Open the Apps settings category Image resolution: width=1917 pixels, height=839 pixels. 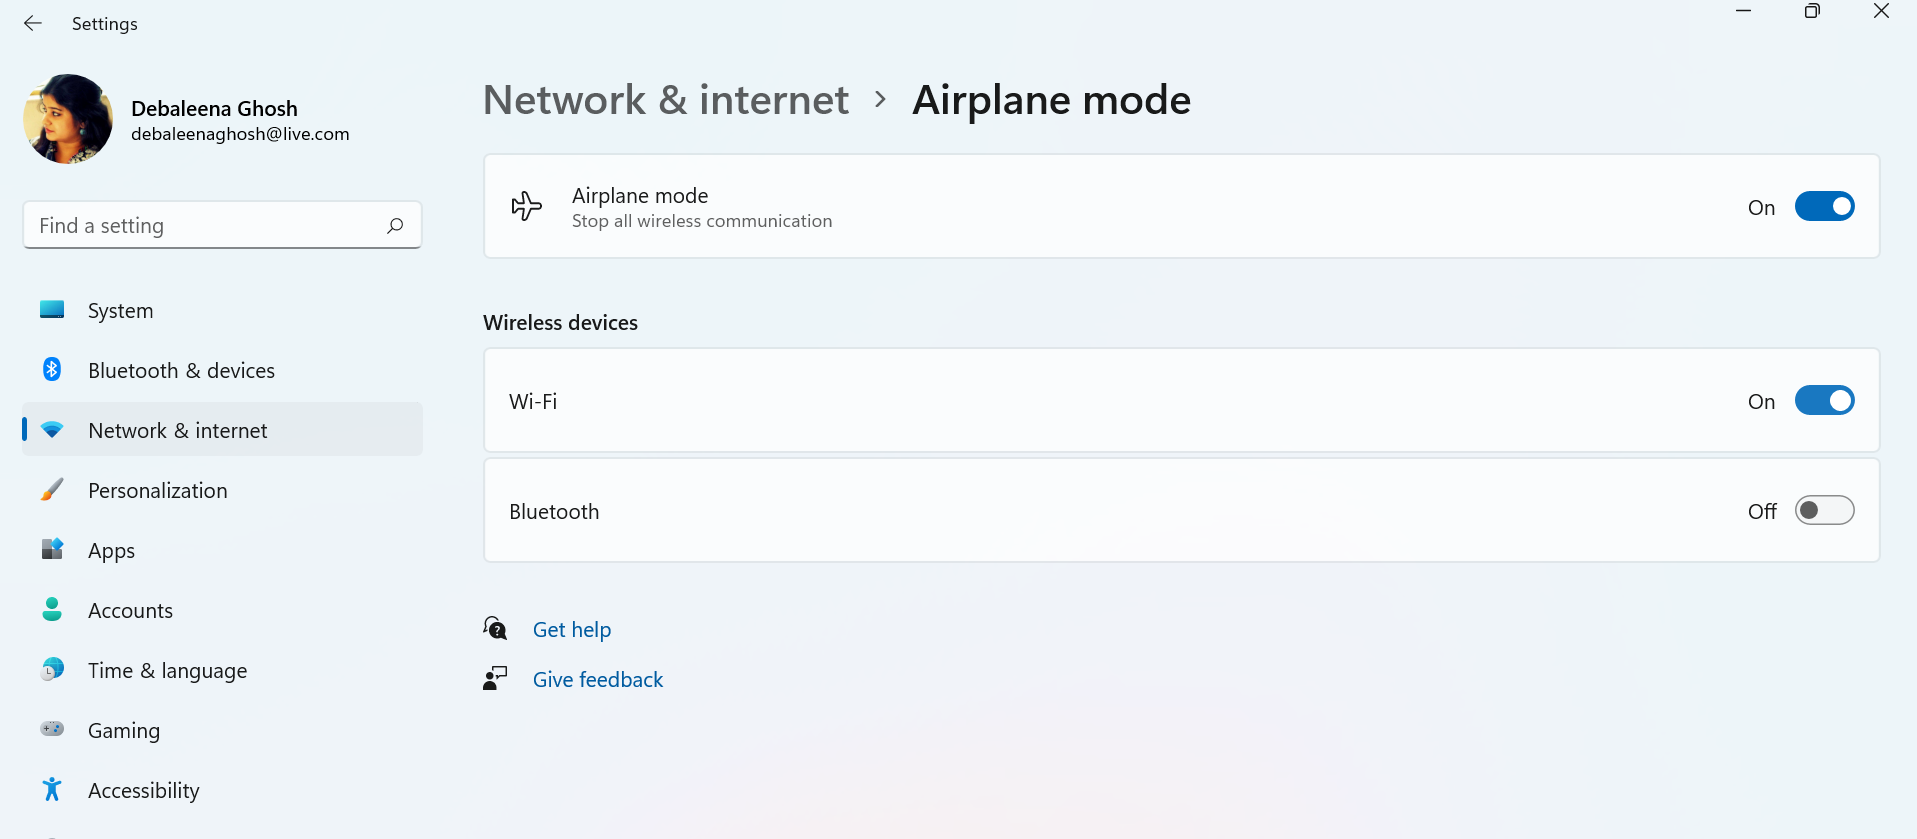[x=222, y=550]
